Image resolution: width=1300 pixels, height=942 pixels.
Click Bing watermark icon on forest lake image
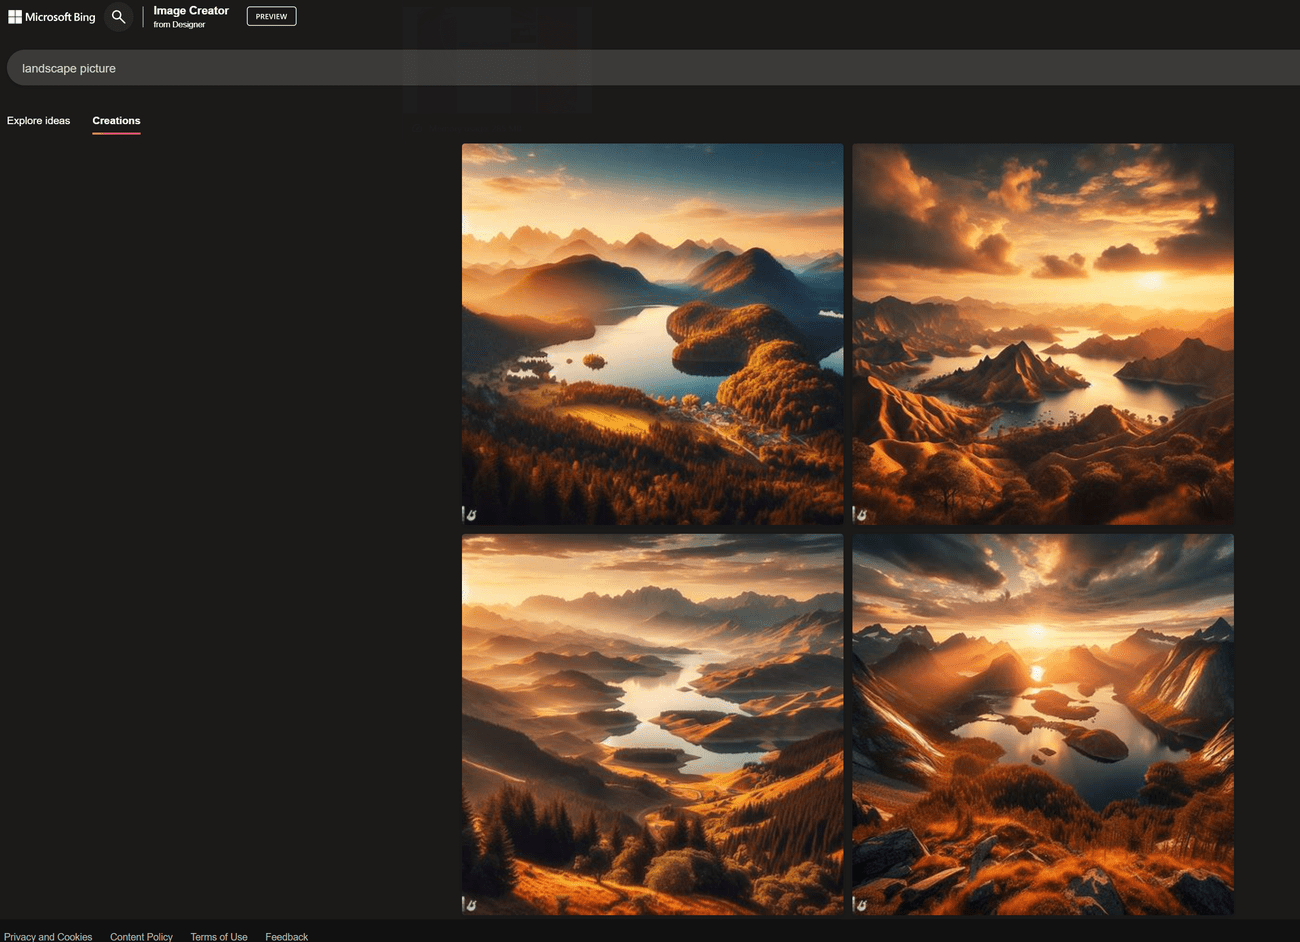tap(470, 515)
